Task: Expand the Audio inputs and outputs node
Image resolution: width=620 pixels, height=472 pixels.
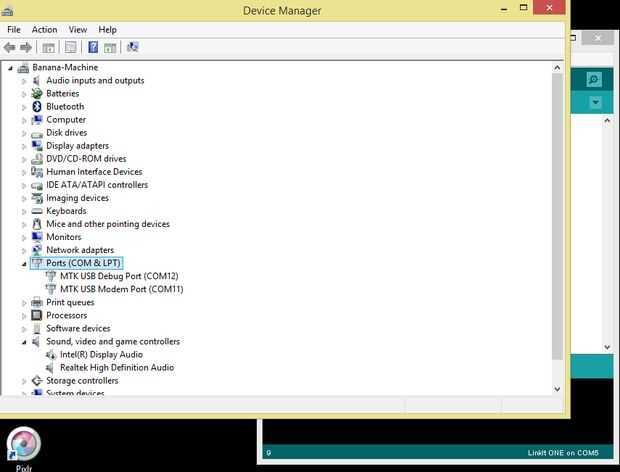Action: 24,81
